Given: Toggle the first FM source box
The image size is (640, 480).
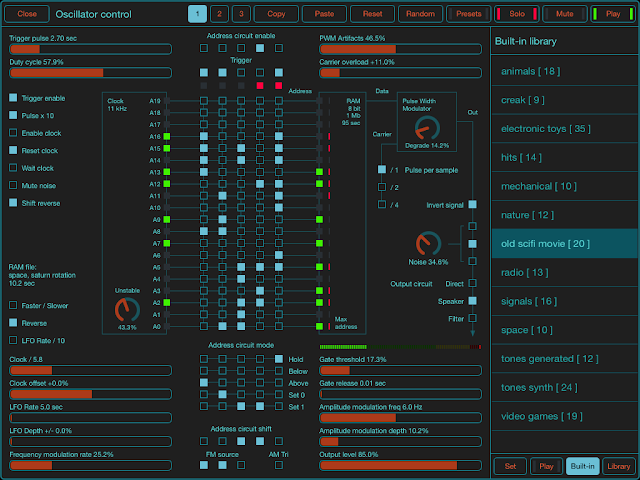Looking at the screenshot, I should pos(204,465).
